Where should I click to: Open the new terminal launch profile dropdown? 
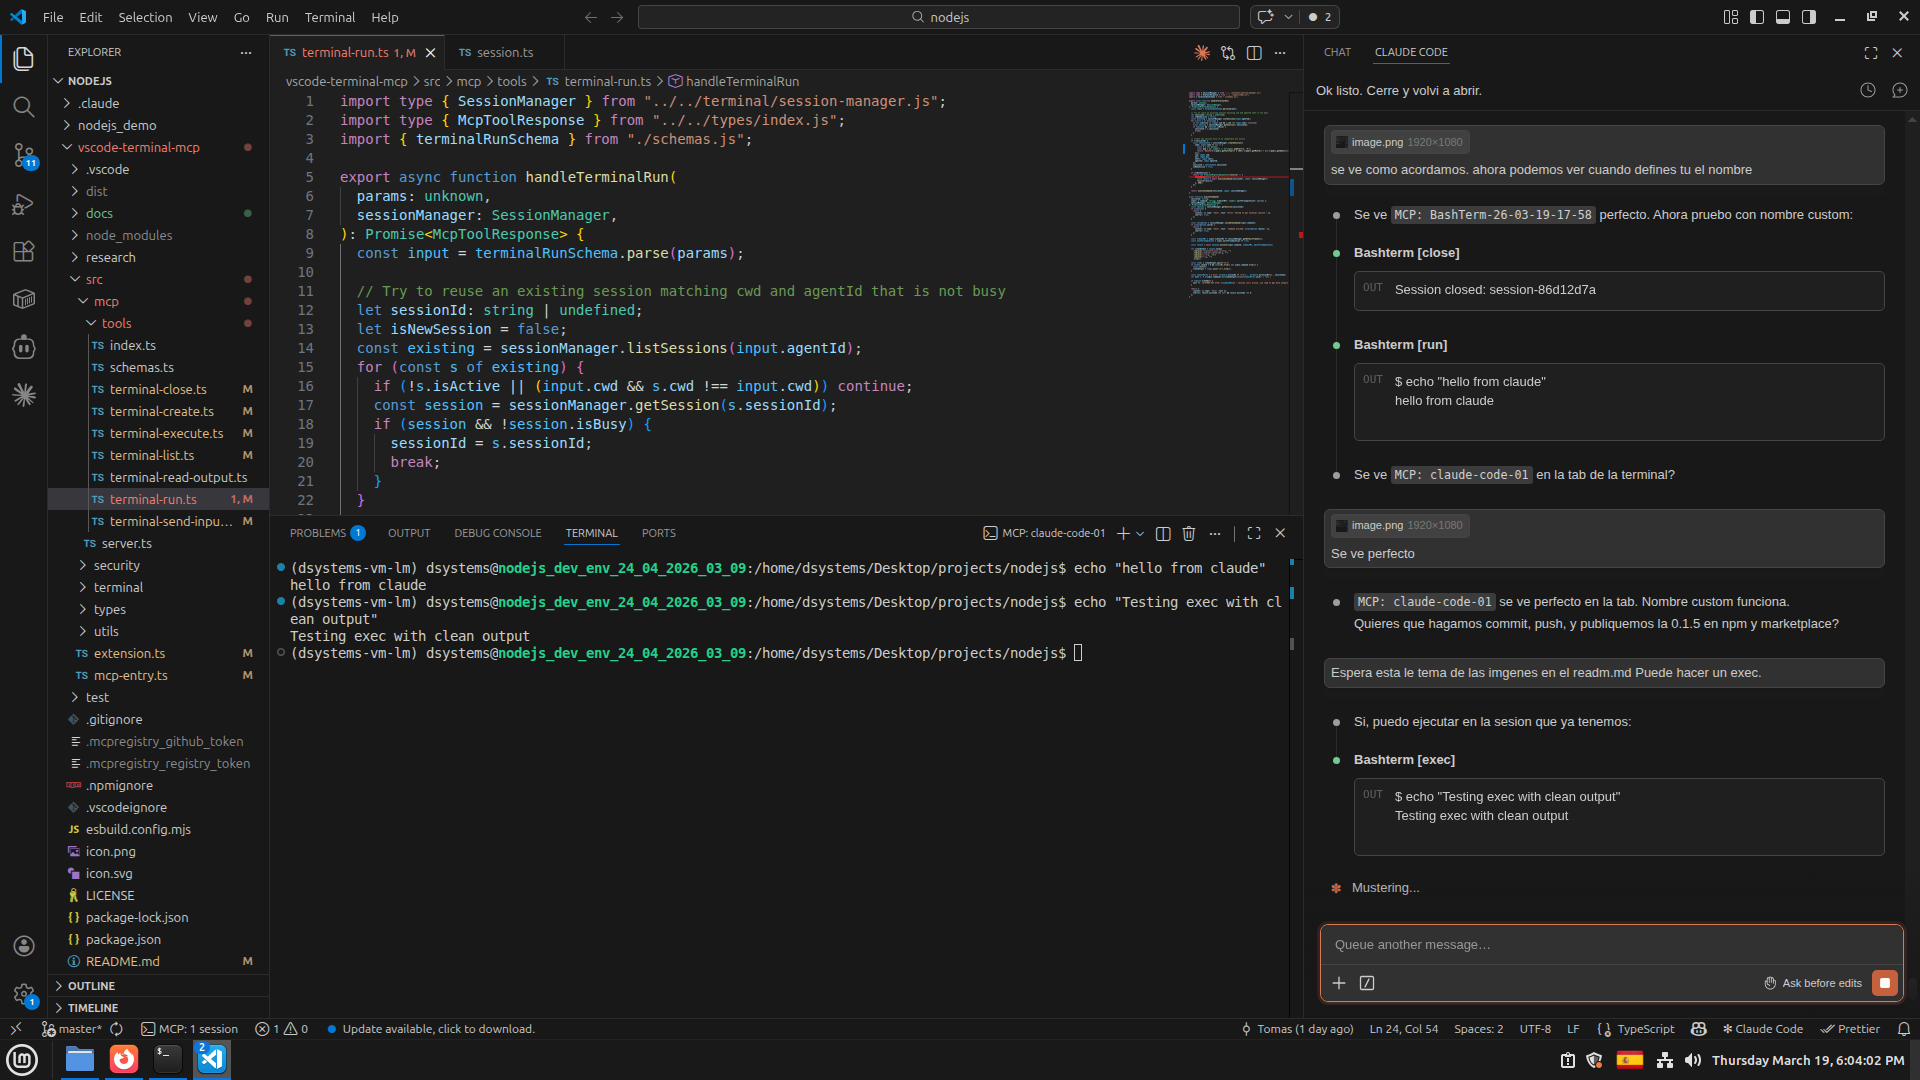(1140, 534)
